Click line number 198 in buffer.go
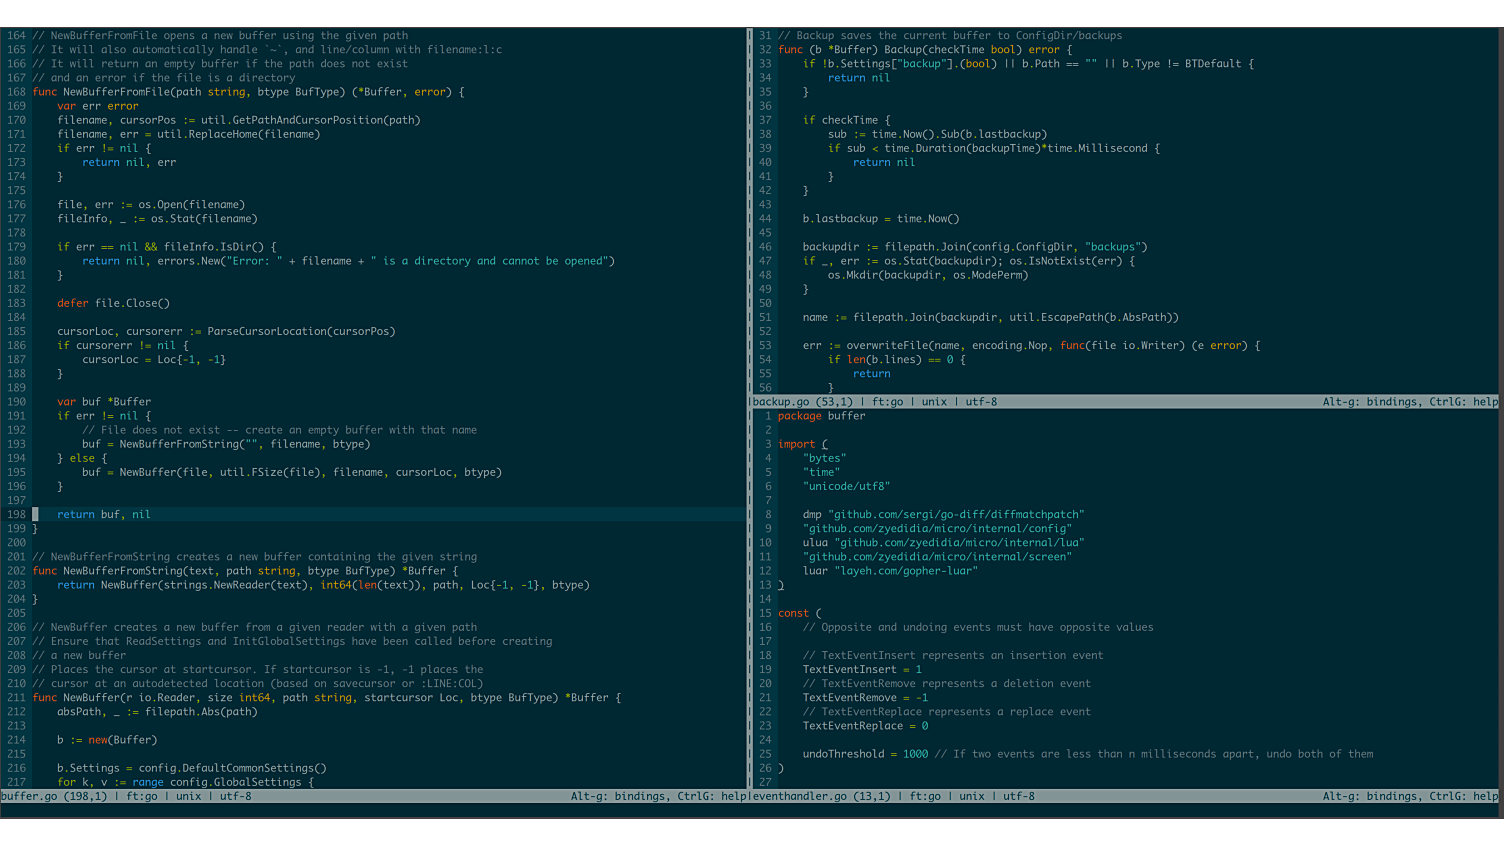The image size is (1504, 846). pyautogui.click(x=16, y=514)
